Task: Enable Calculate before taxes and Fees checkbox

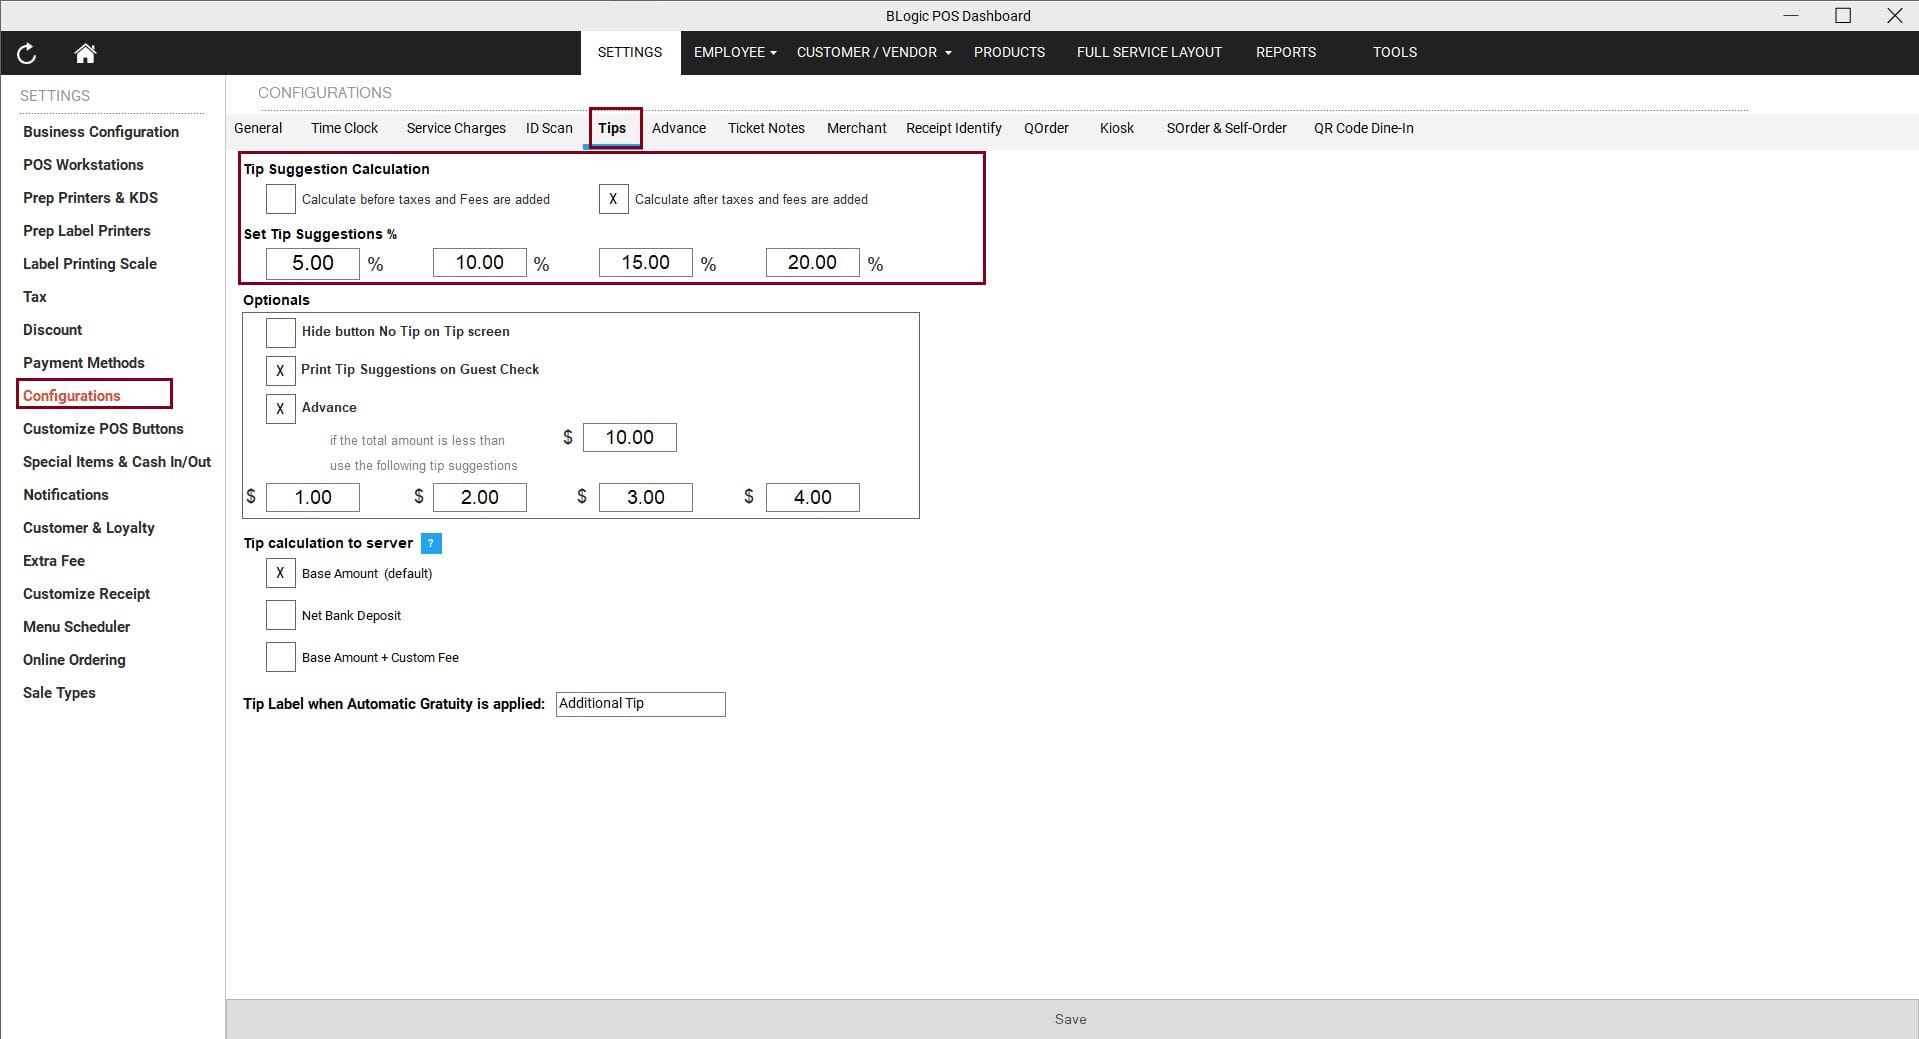Action: click(280, 199)
